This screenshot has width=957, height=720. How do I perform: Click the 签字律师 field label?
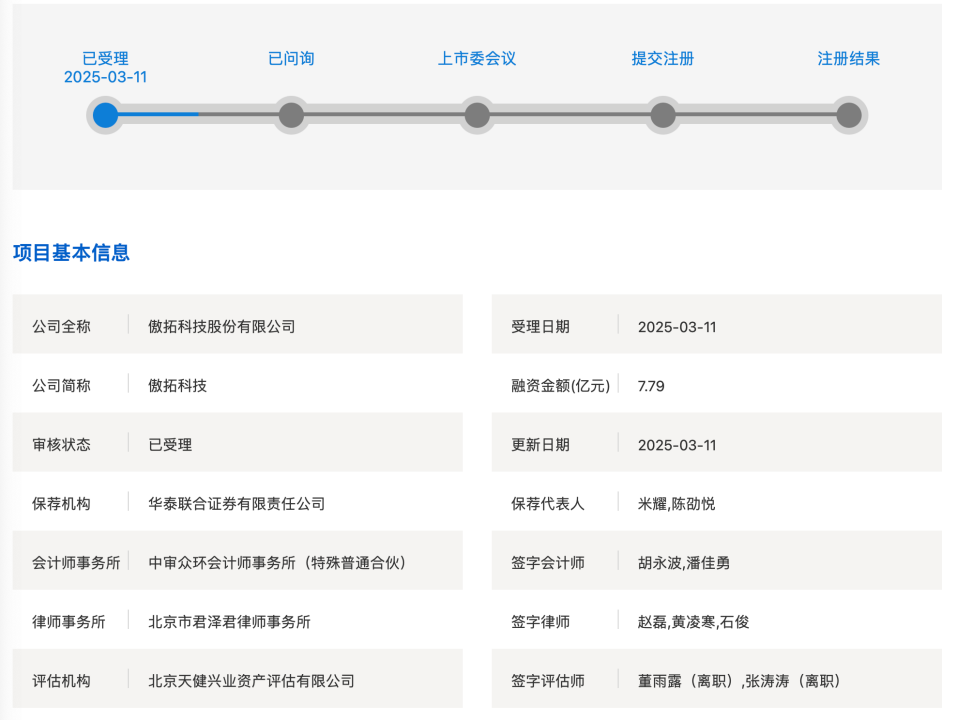540,622
